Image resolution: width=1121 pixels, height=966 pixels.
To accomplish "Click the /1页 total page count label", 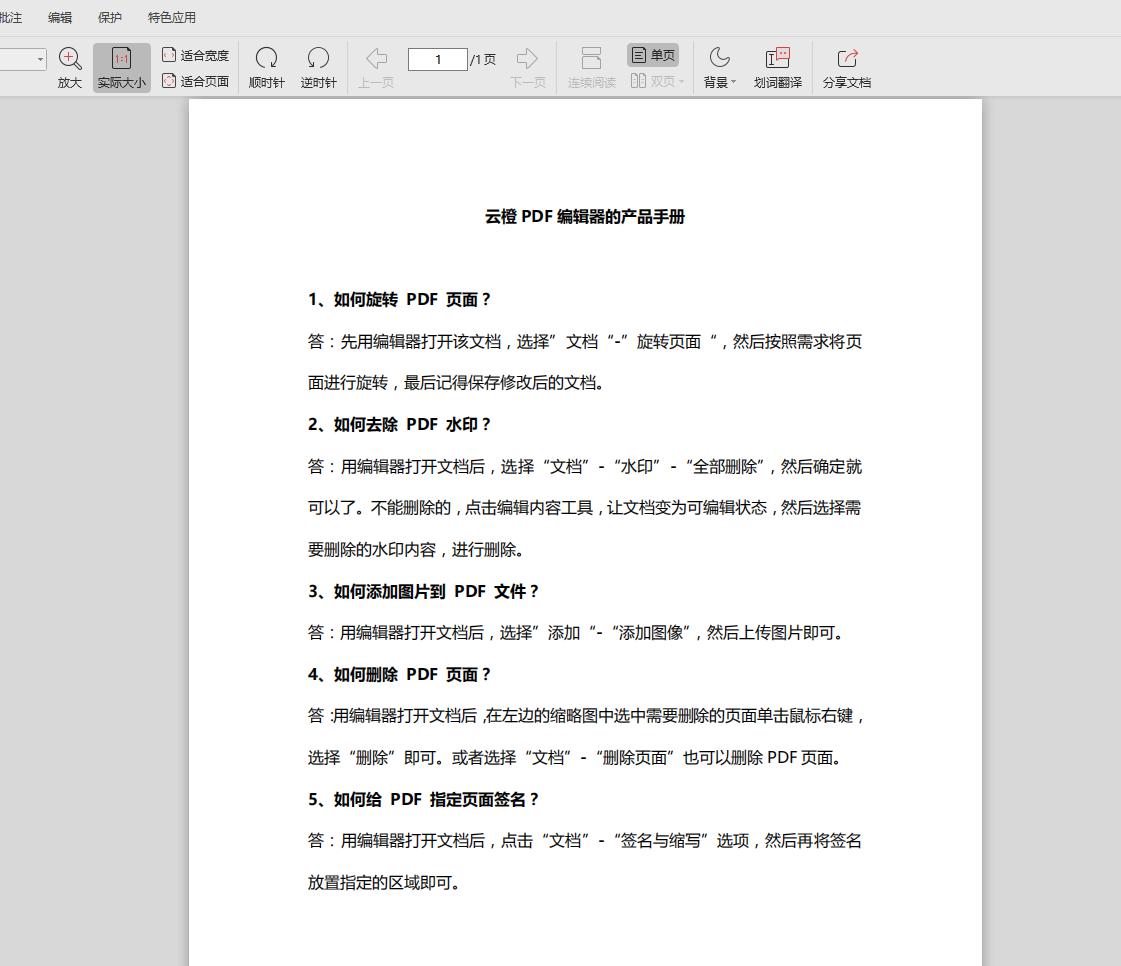I will (483, 59).
